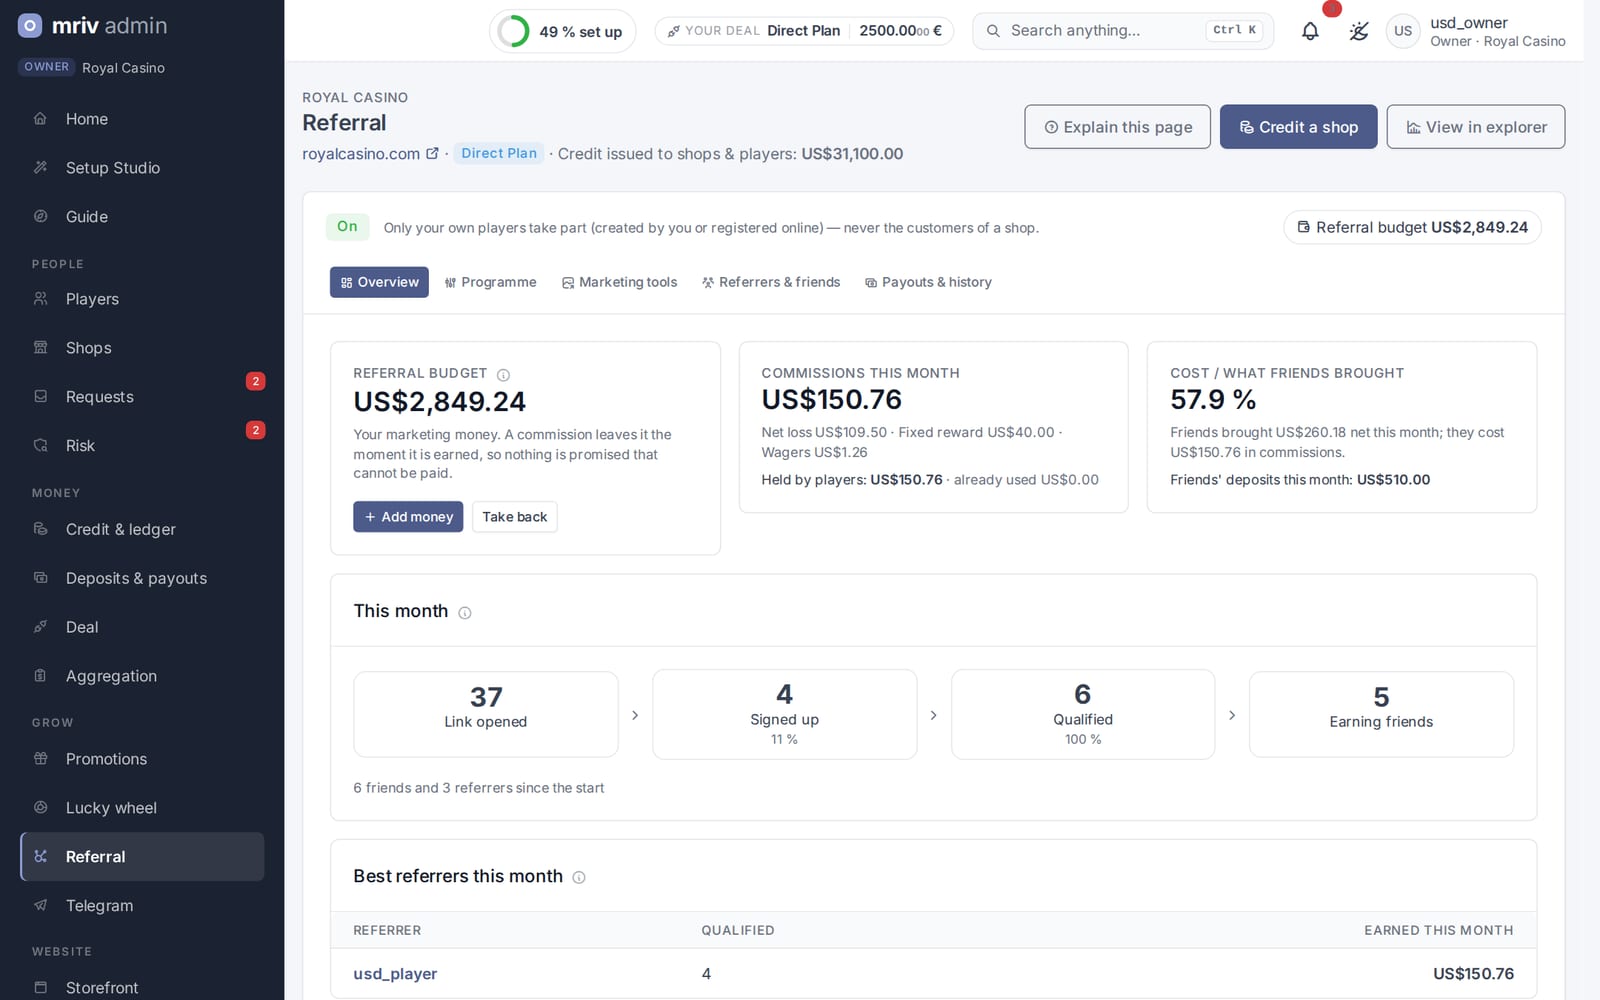1600x1000 pixels.
Task: Click the Deposits & payouts sidebar icon
Action: pos(41,577)
